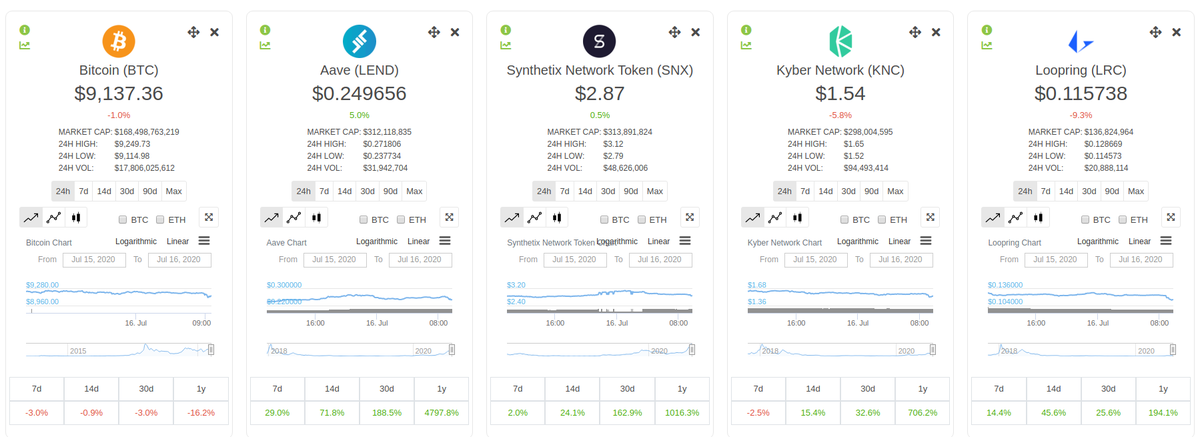The height and width of the screenshot is (437, 1200).
Task: Tick the BTC checkbox on Kyber card
Action: pos(845,219)
